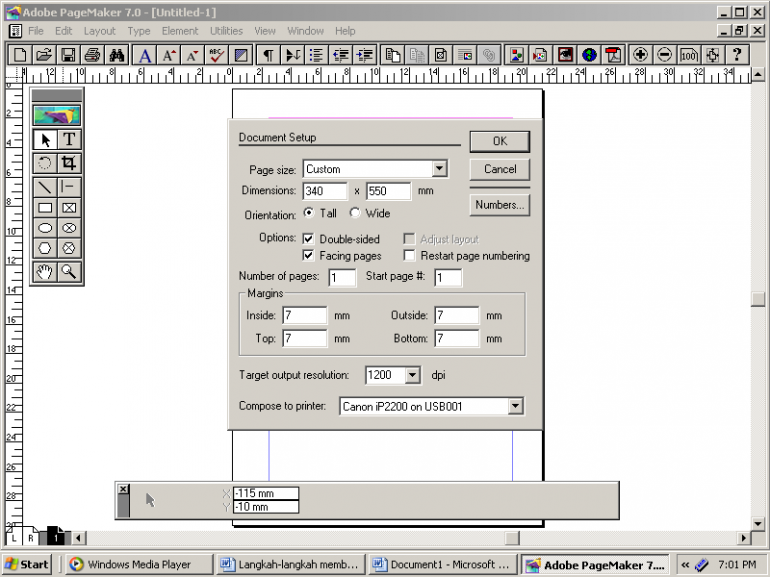Close the Control palette with X

pos(123,489)
